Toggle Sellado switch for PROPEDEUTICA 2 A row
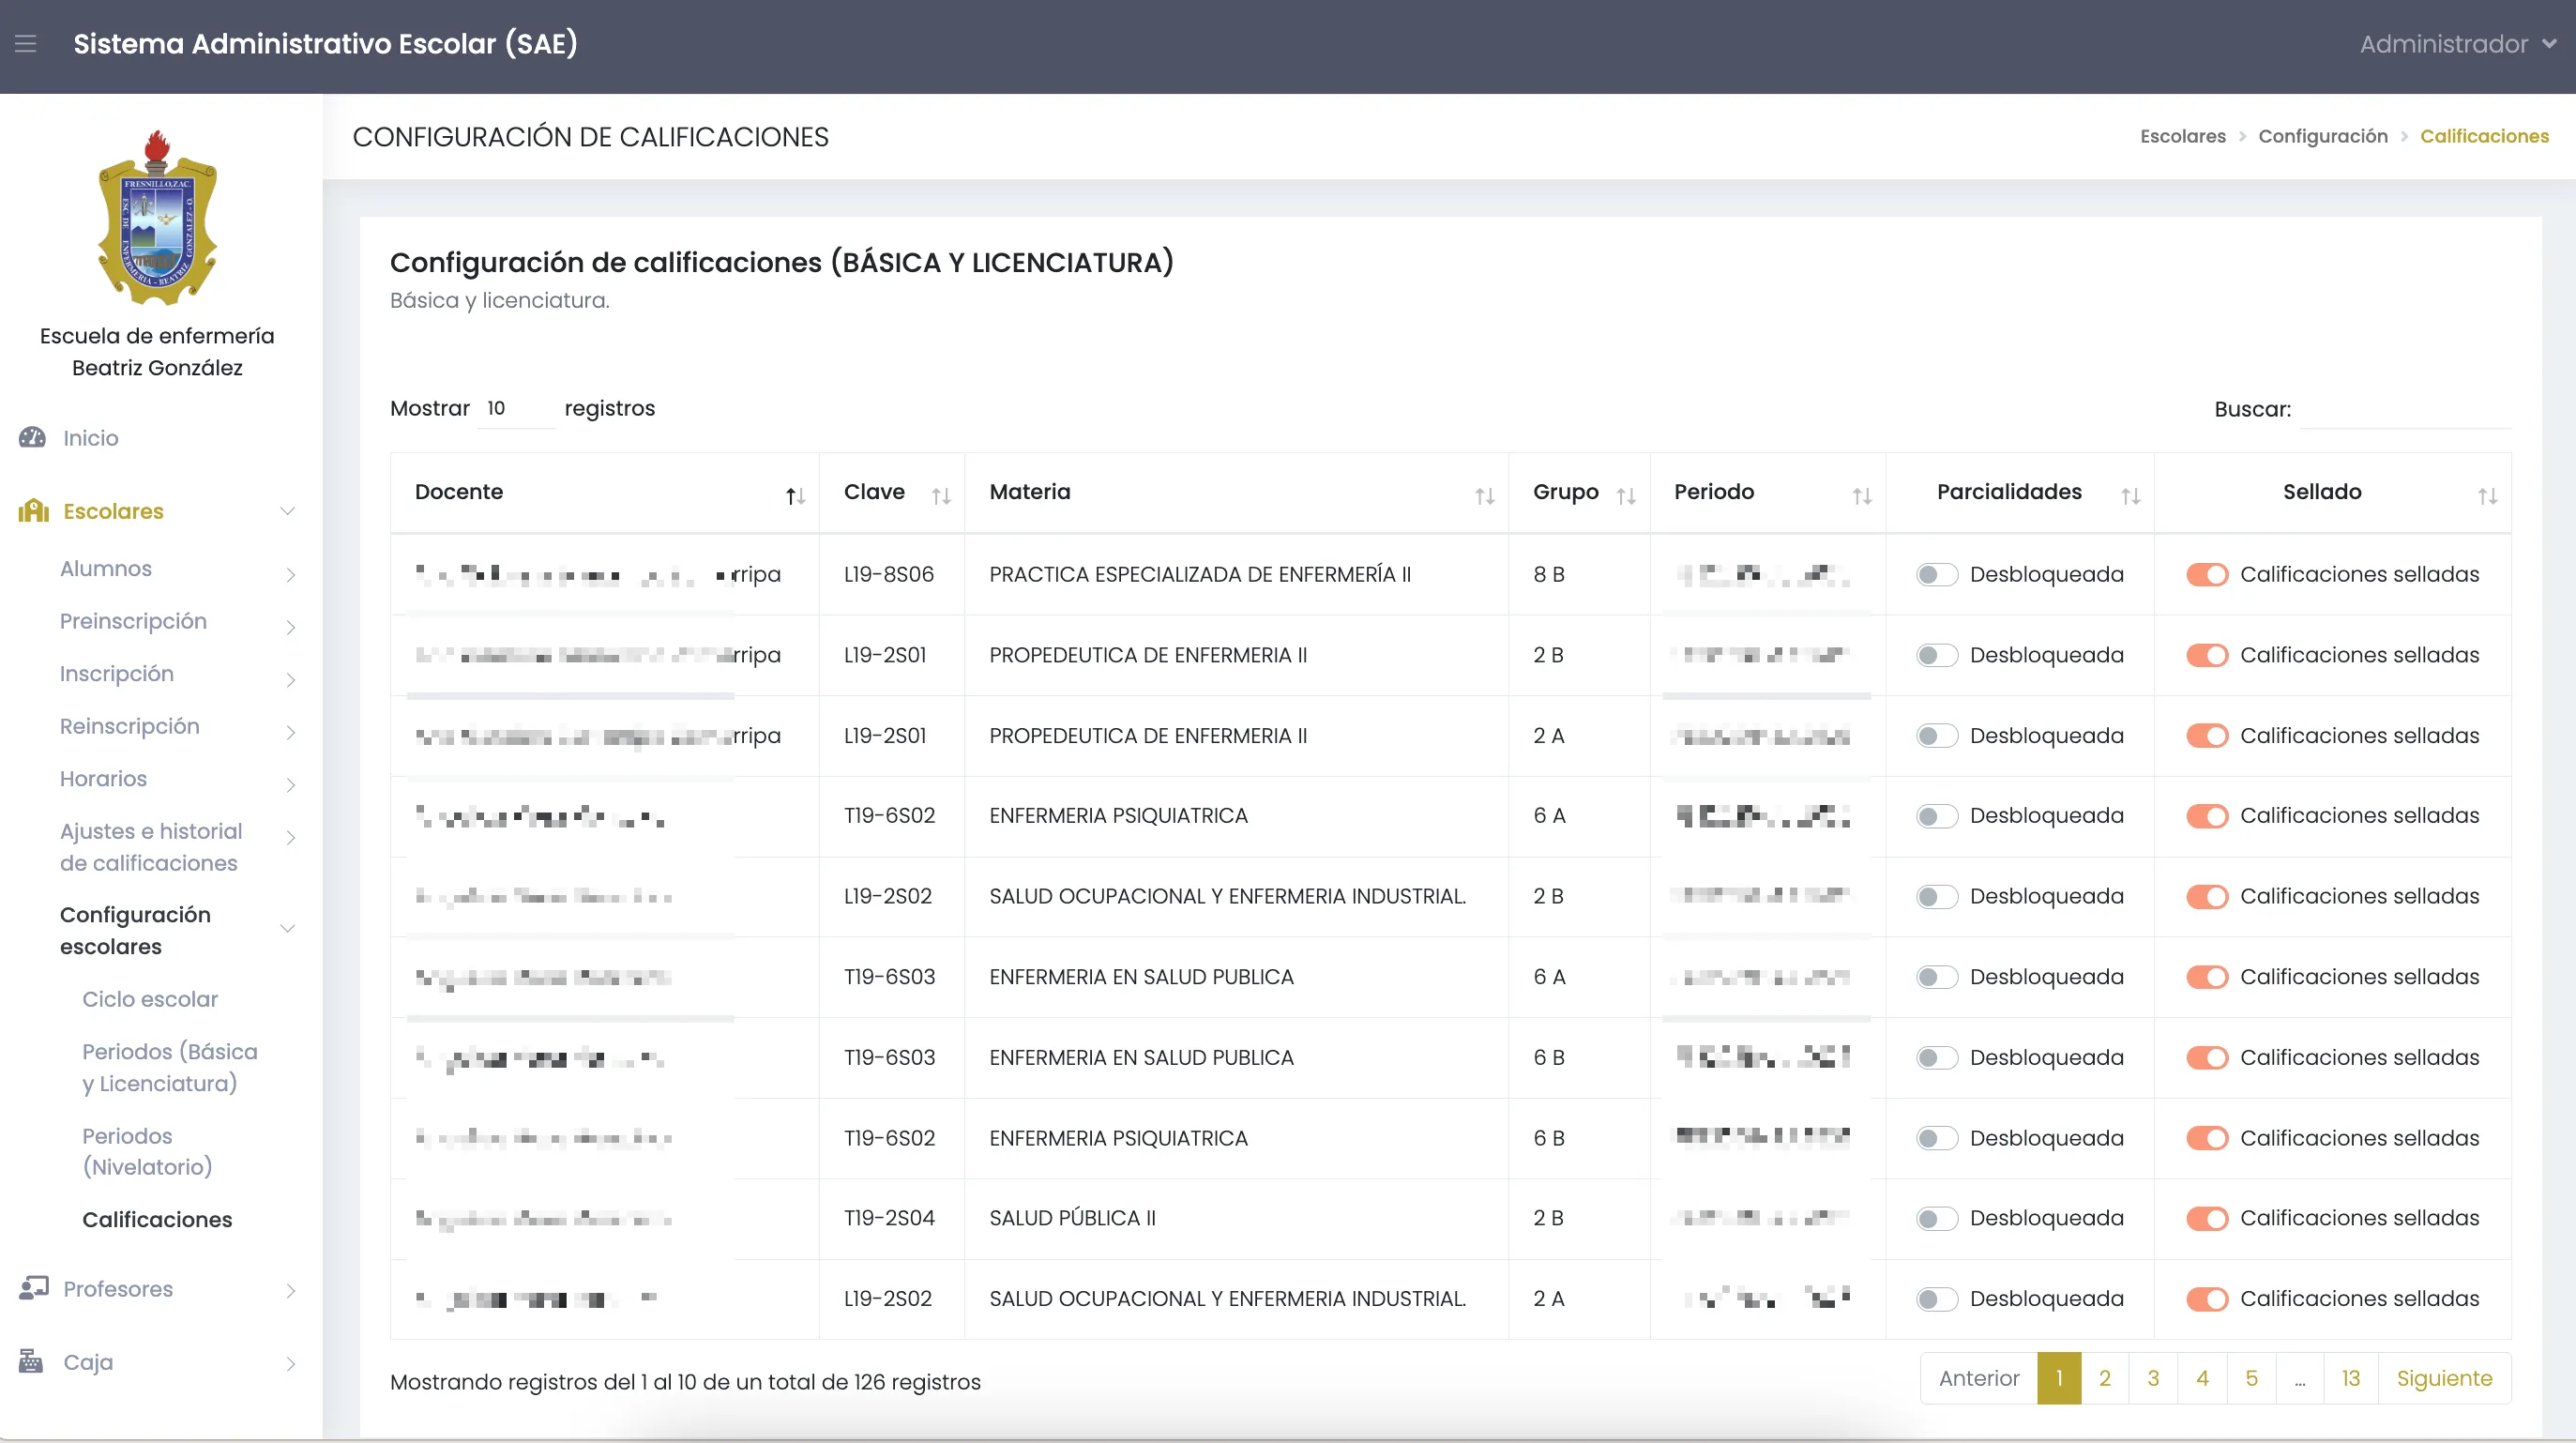 click(2207, 735)
